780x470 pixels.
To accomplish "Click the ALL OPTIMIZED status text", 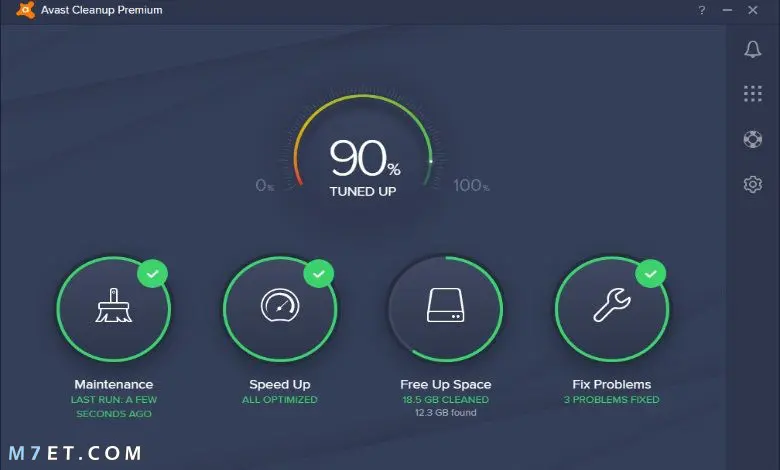I will pos(280,400).
